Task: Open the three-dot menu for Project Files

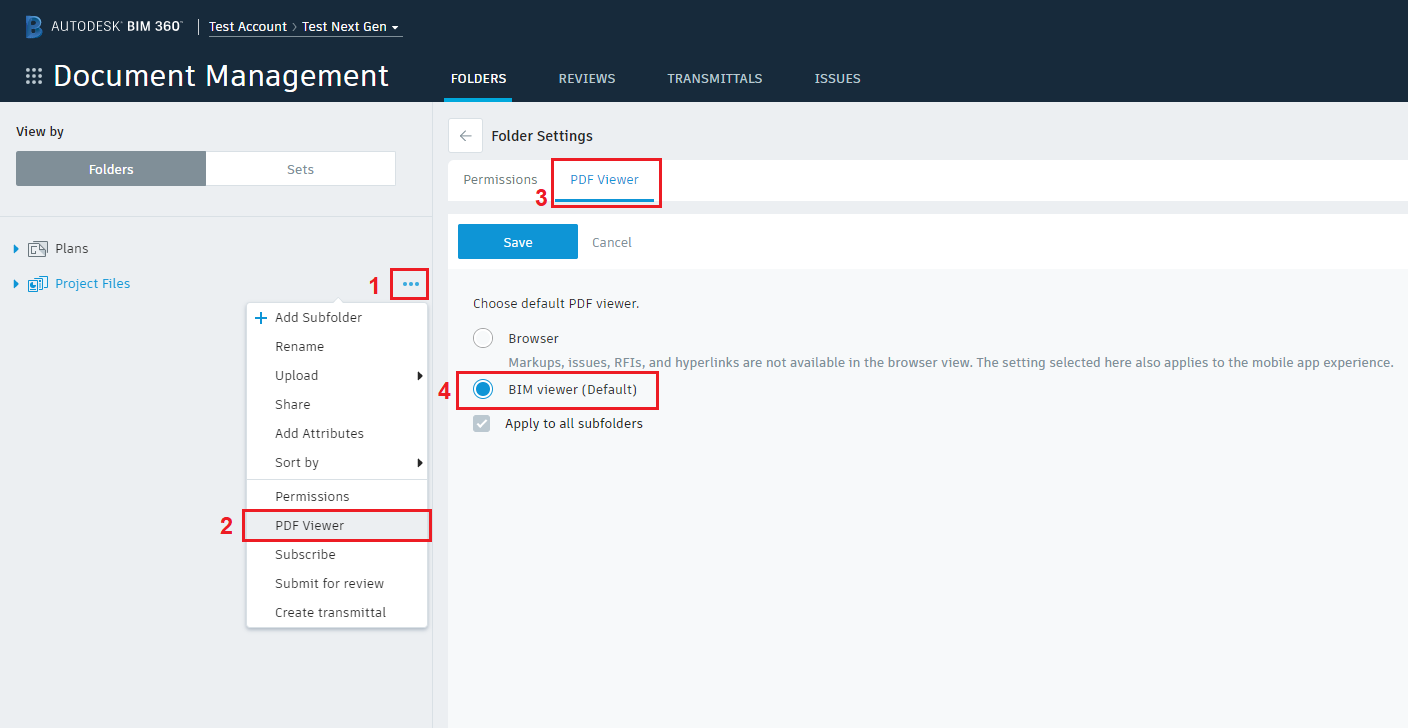Action: (x=411, y=284)
